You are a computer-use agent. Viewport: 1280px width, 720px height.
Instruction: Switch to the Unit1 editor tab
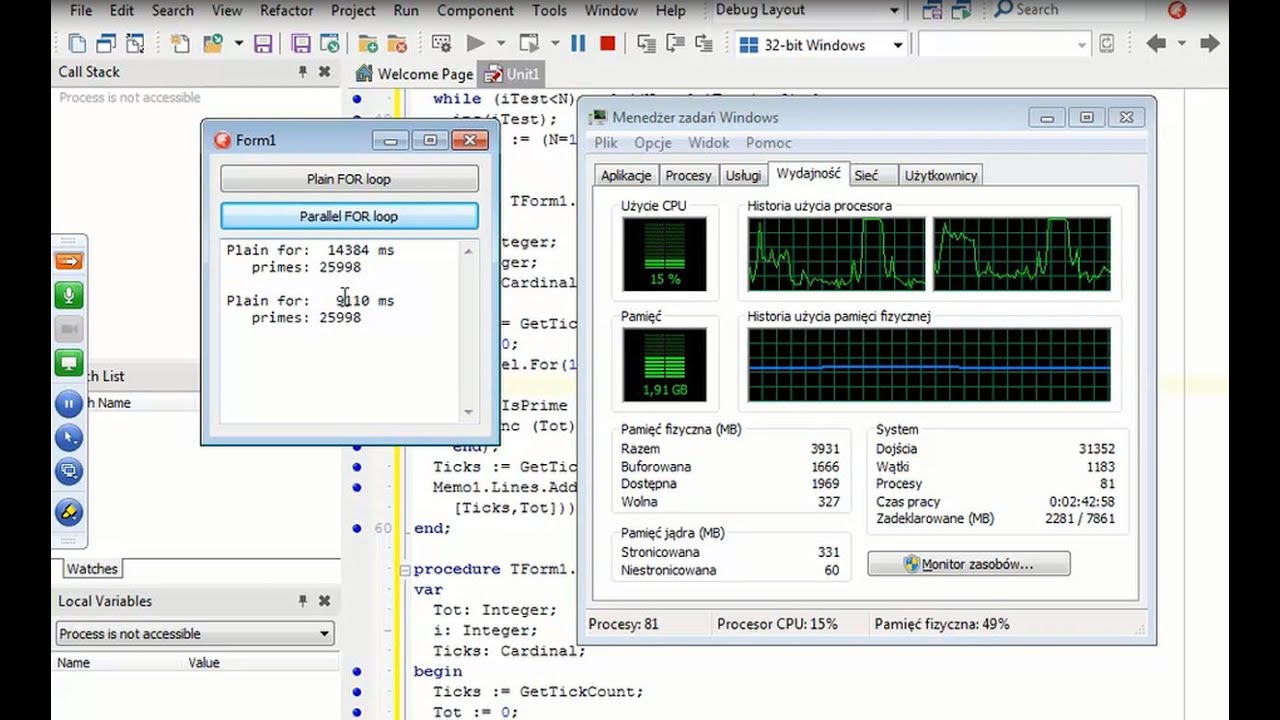point(512,74)
